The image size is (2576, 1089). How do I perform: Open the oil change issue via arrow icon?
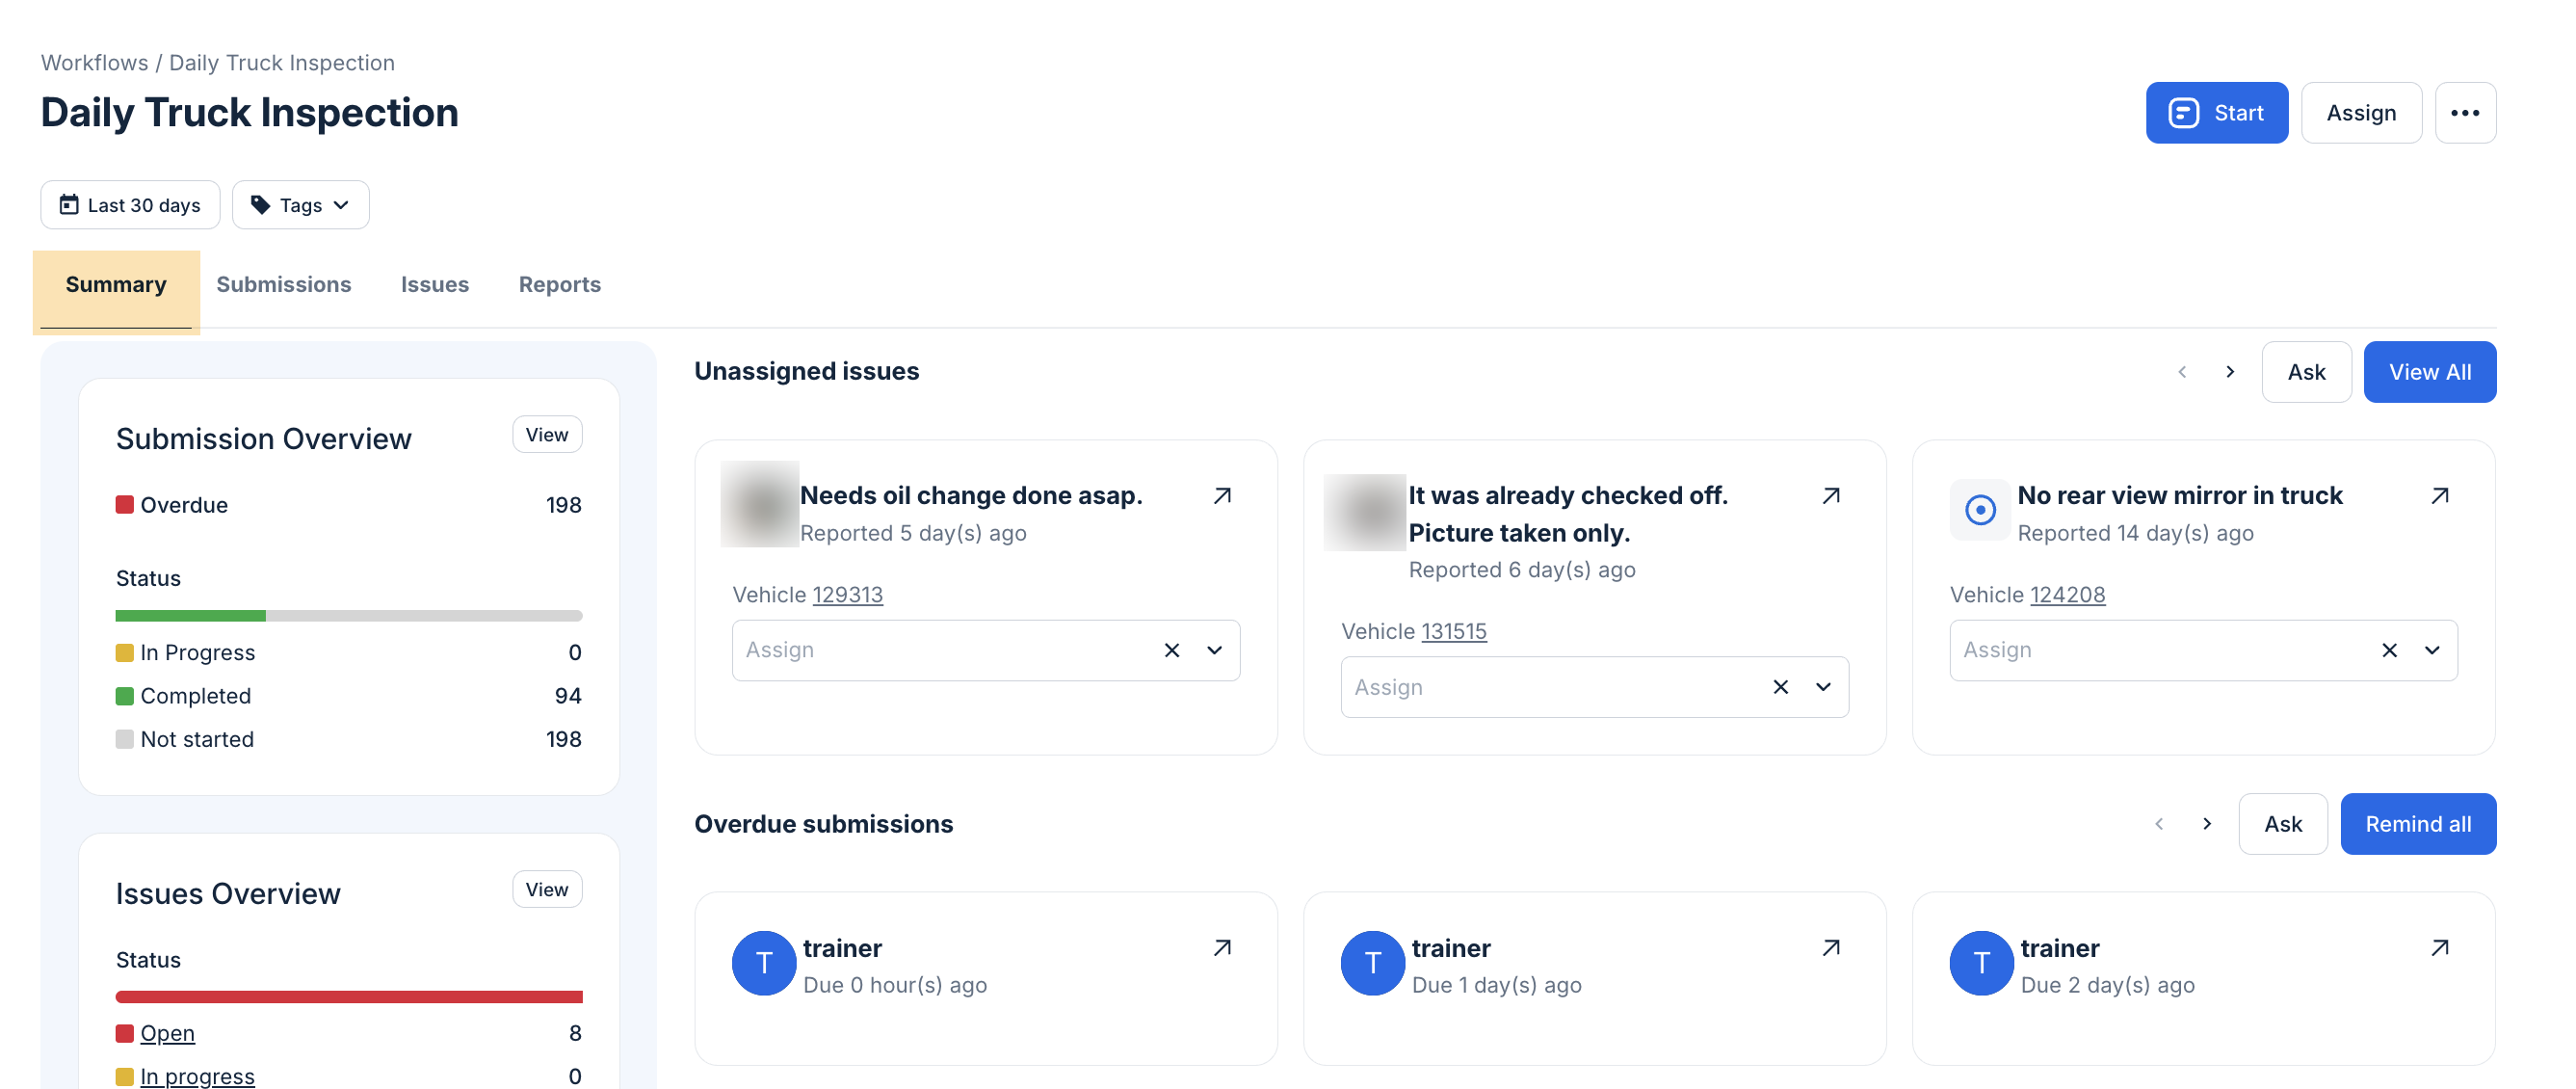(x=1222, y=496)
